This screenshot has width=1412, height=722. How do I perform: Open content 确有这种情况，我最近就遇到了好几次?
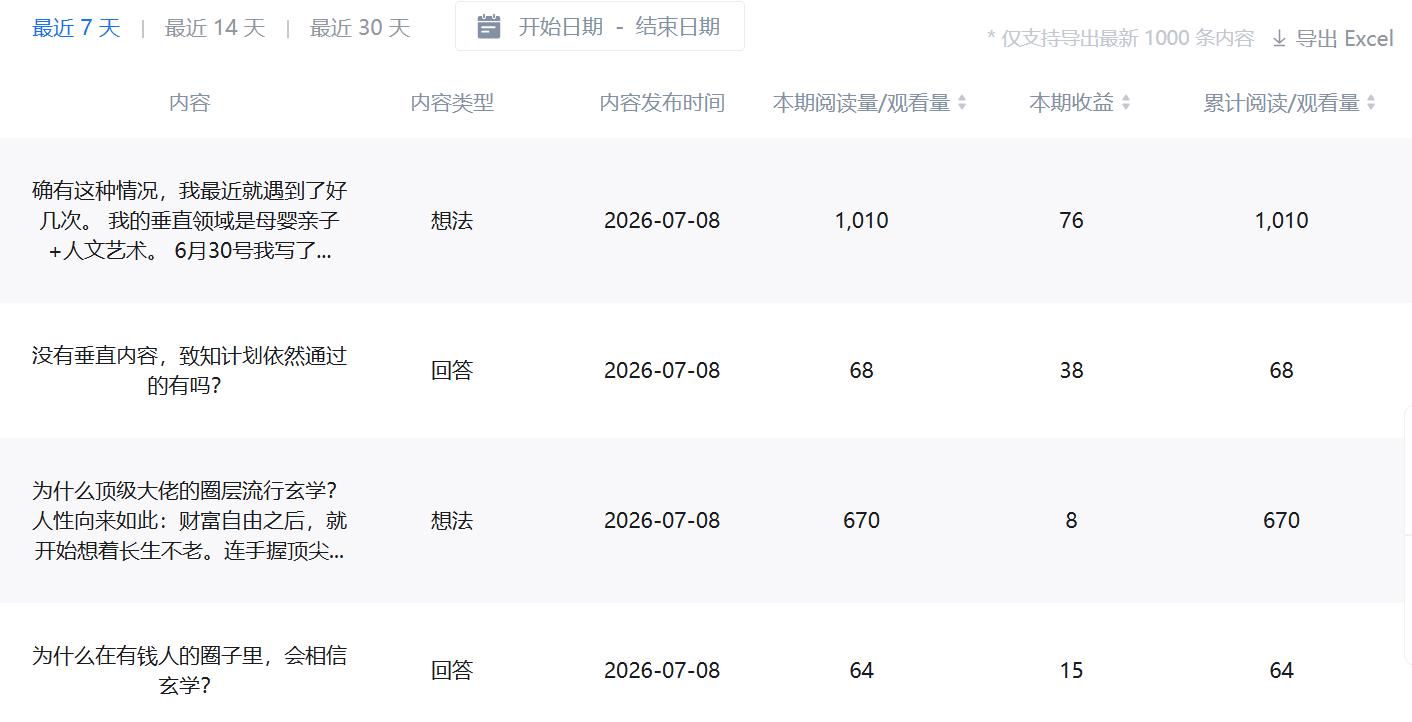(190, 220)
